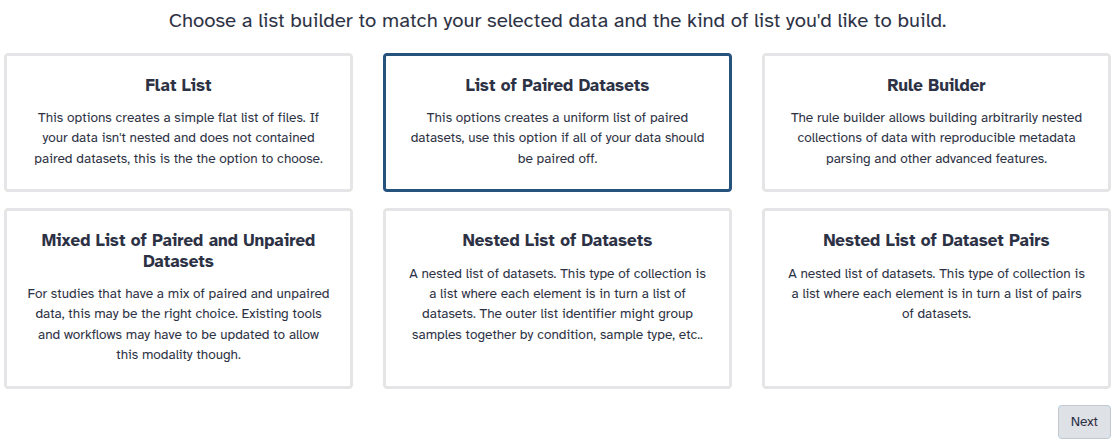Click the "Nested List of Datasets" heading
Screen dimensions: 1117x444
(557, 240)
